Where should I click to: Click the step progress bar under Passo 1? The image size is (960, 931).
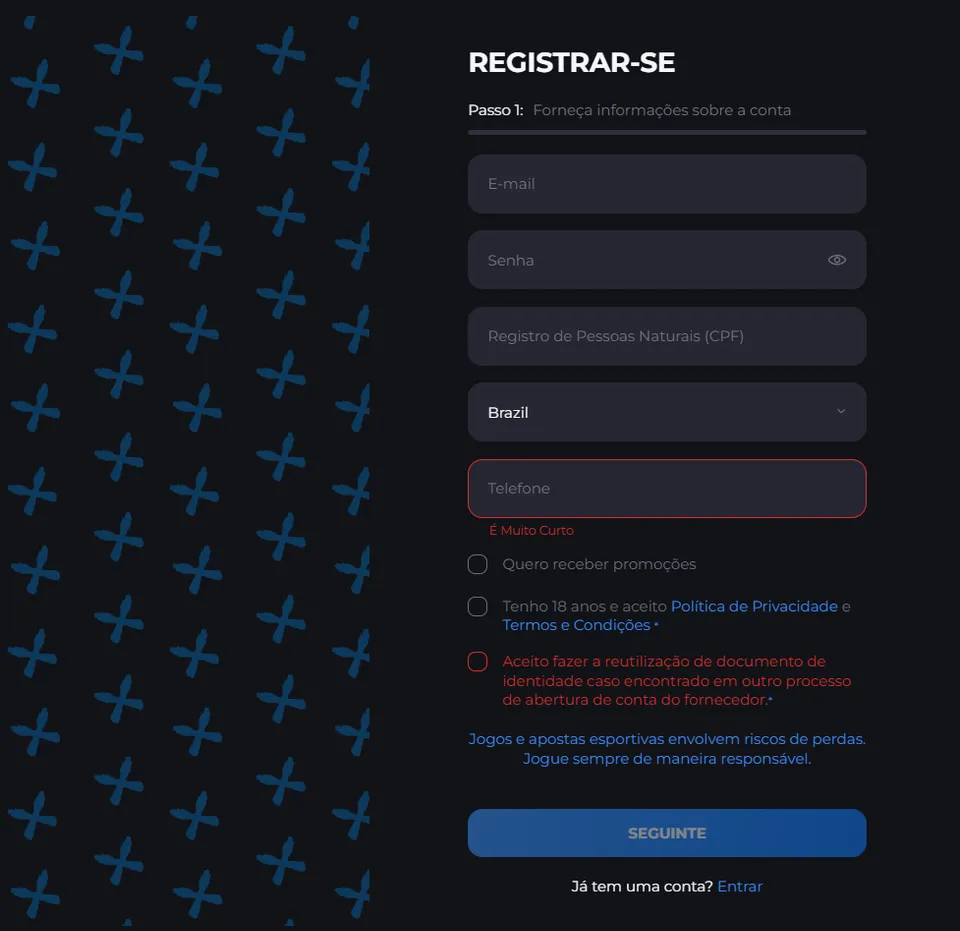tap(667, 132)
